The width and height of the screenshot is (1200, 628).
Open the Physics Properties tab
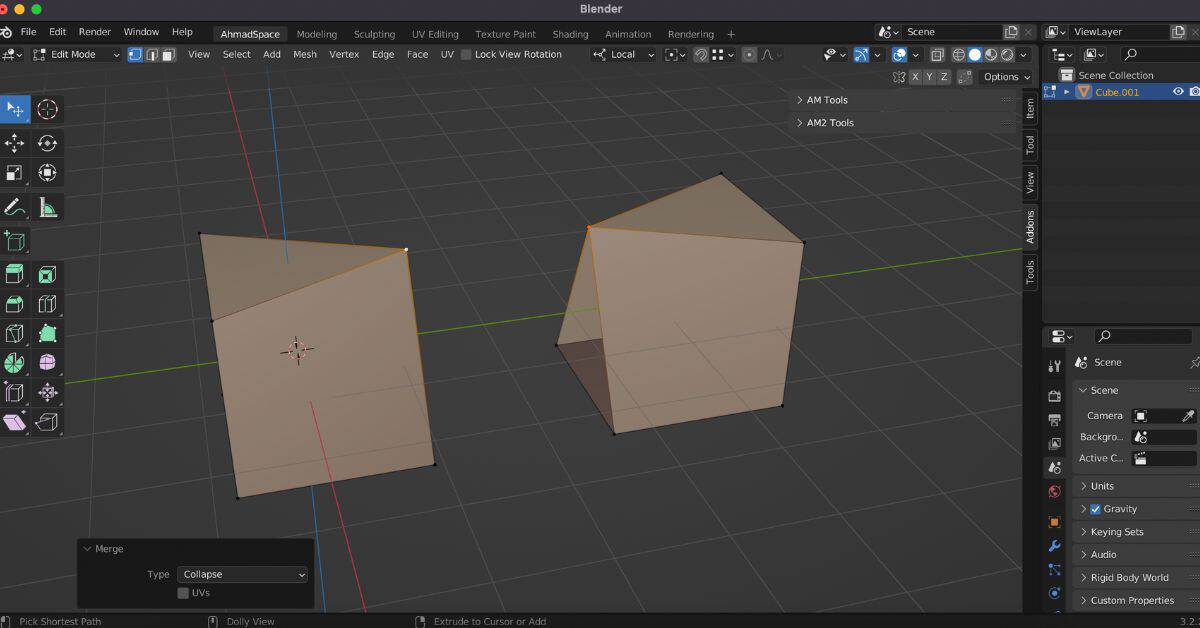click(x=1054, y=592)
